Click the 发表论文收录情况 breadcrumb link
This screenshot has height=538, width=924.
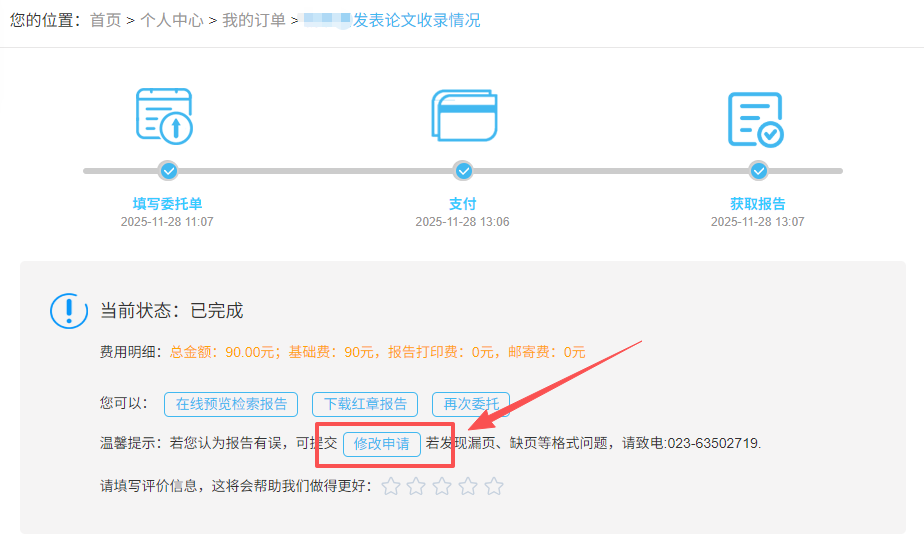tap(416, 20)
